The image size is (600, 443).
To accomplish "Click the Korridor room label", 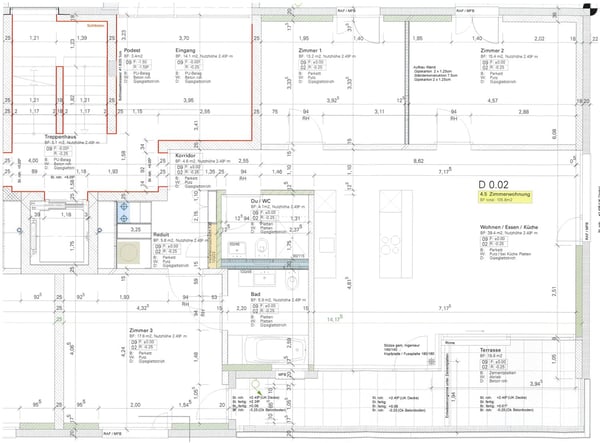I will click(185, 156).
